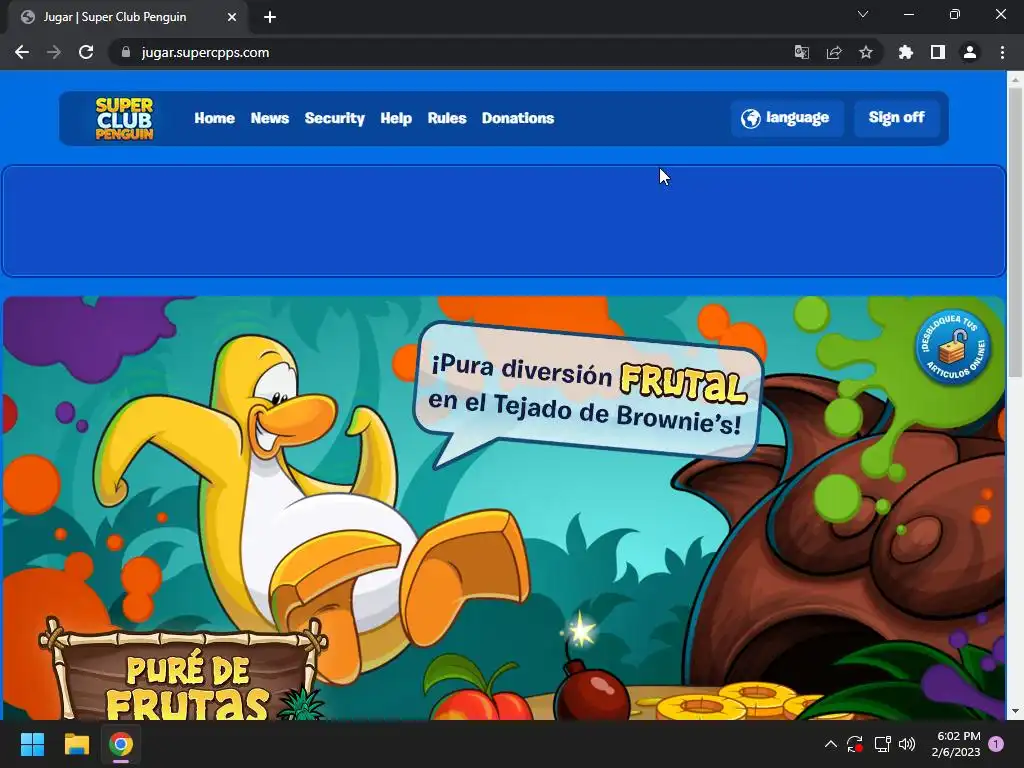This screenshot has width=1024, height=768.
Task: Show hidden system tray icons
Action: [831, 744]
